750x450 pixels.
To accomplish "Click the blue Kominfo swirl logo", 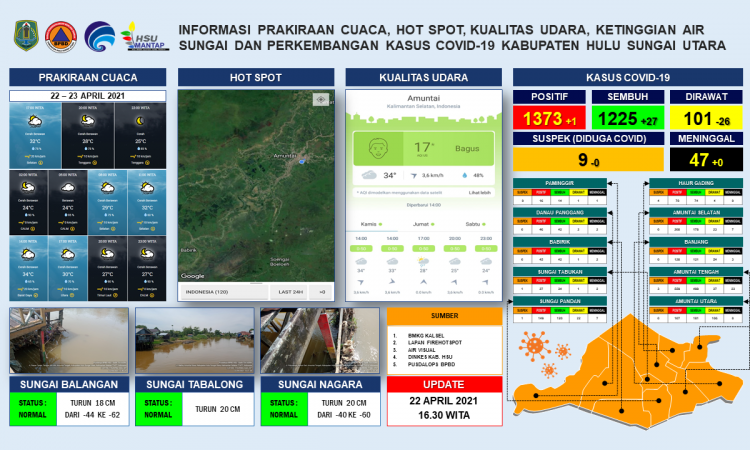I will click(x=99, y=34).
